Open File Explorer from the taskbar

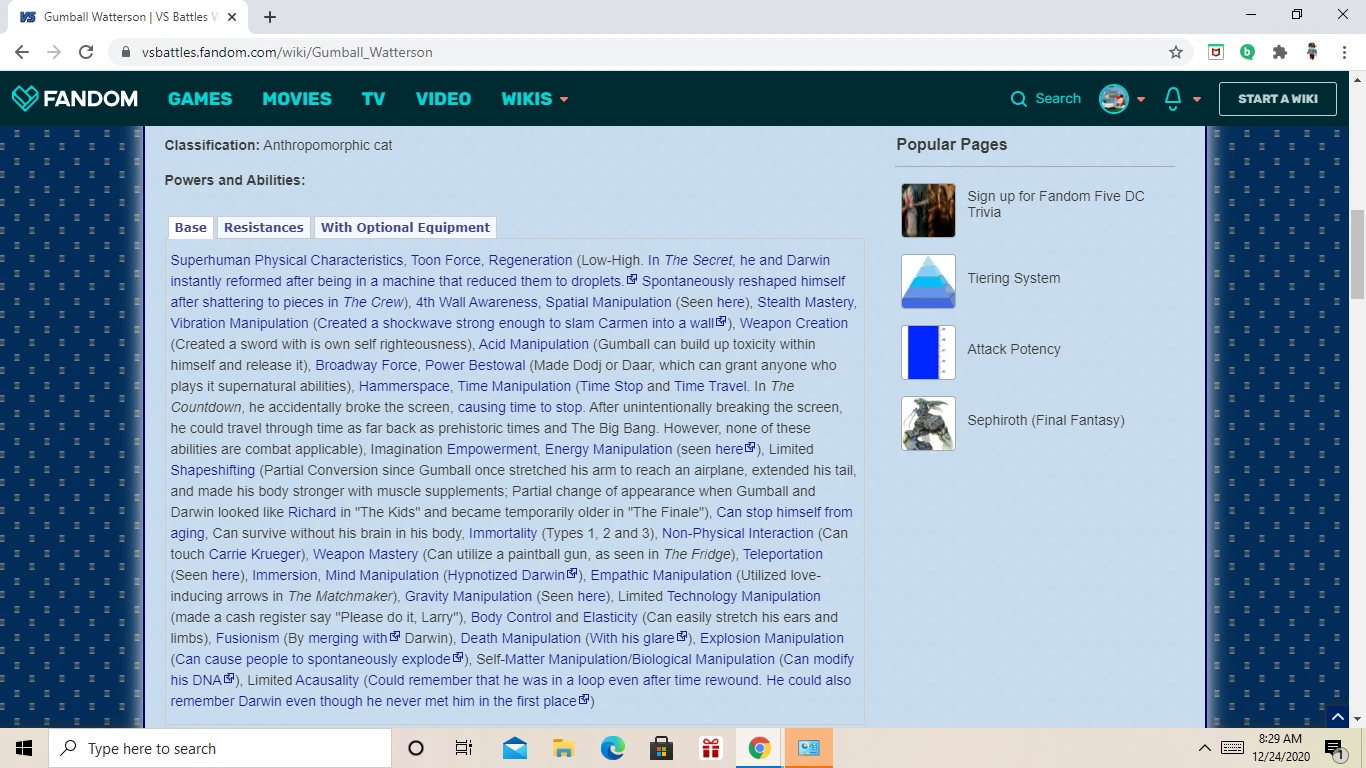tap(563, 748)
